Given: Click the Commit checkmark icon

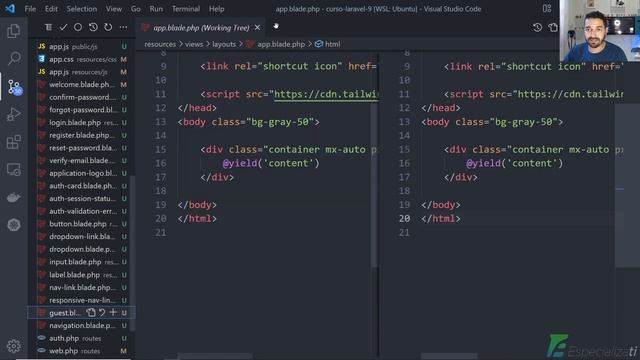Looking at the screenshot, I should click(63, 27).
